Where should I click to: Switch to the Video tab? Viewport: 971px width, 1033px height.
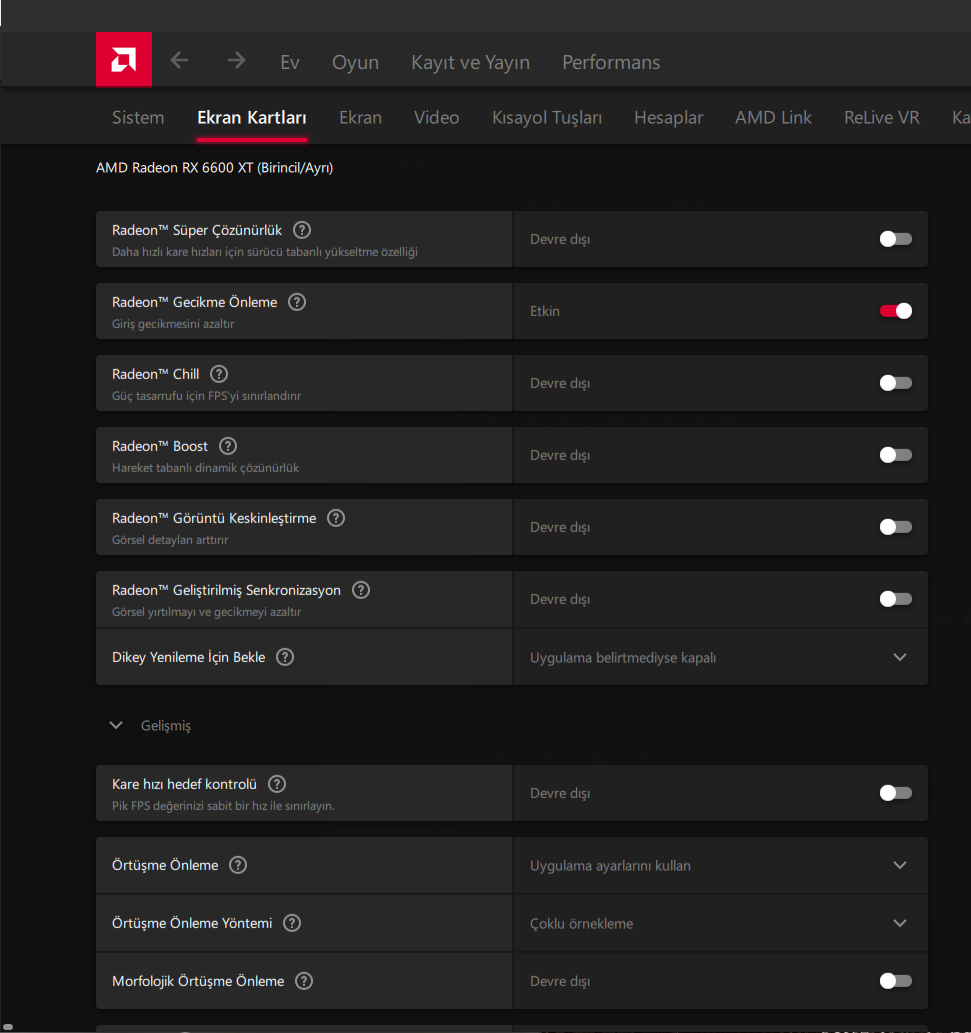click(436, 117)
